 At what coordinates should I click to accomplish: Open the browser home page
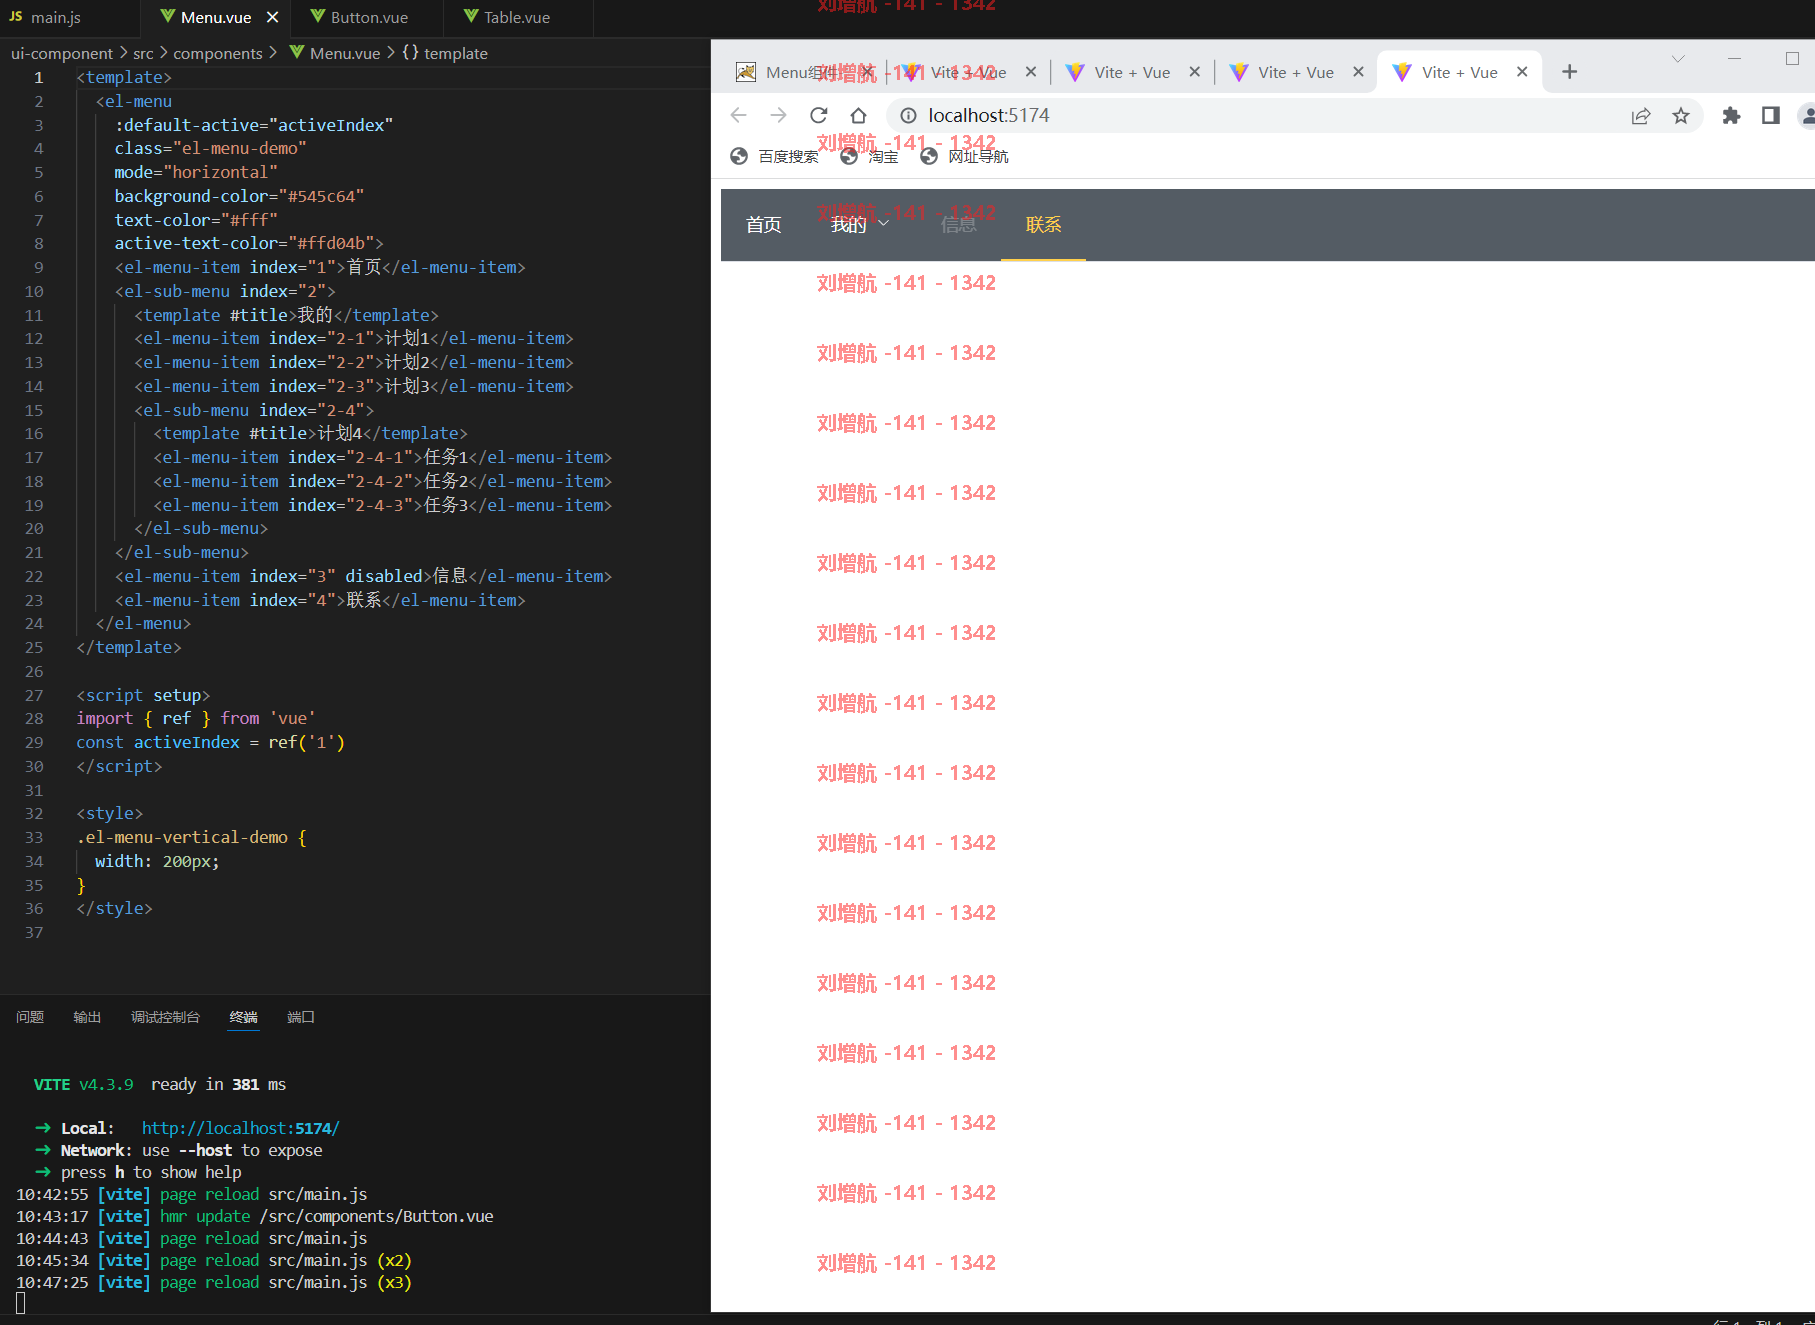(x=858, y=115)
